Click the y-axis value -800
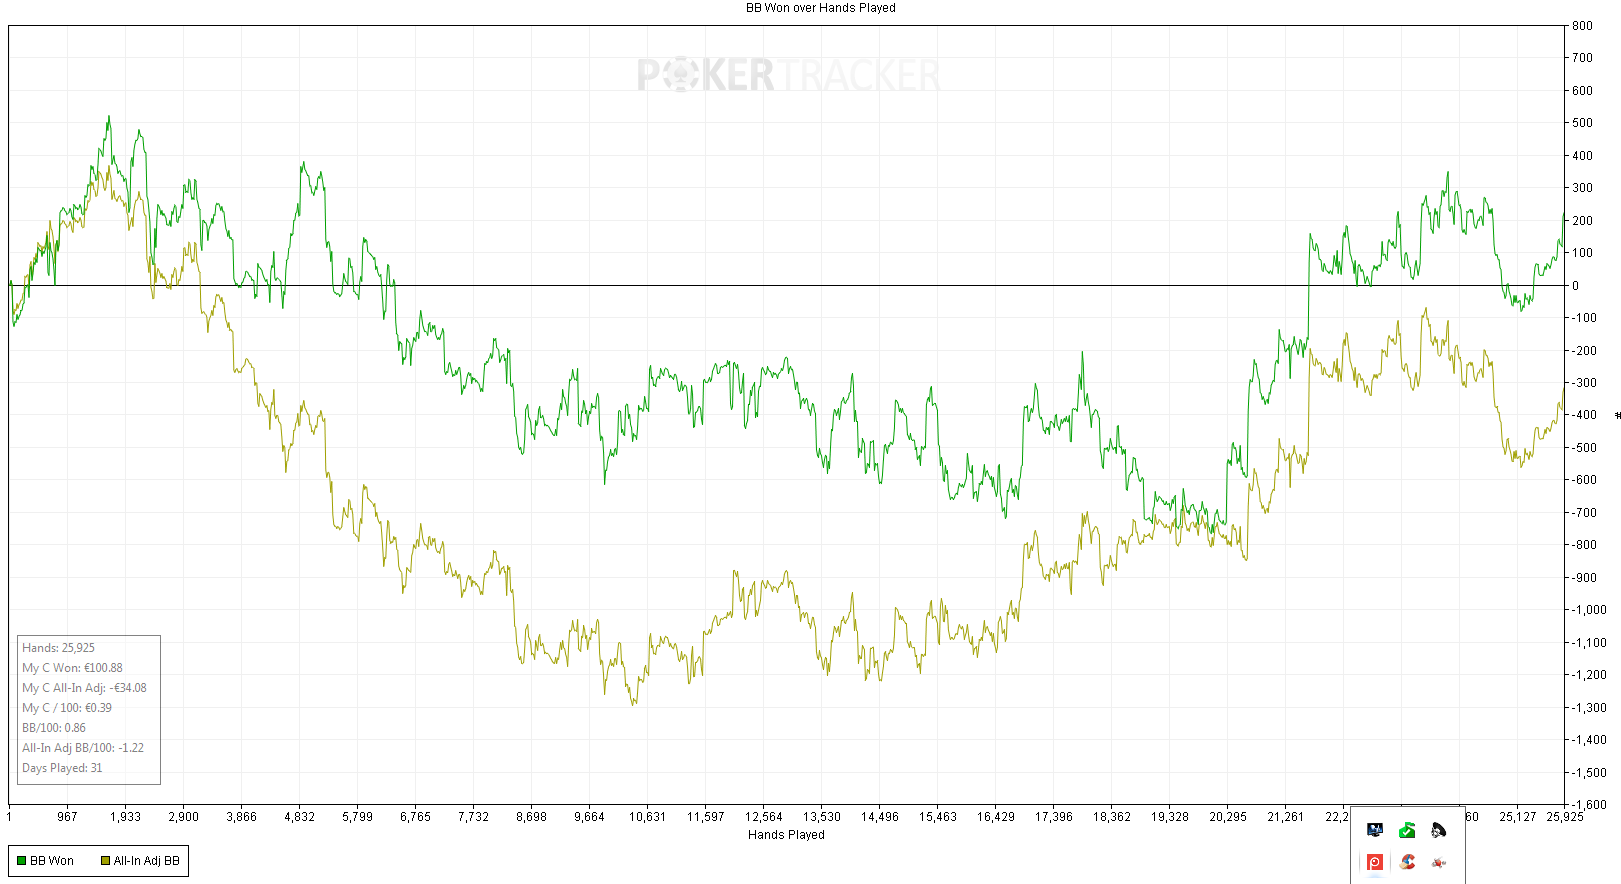Screen dimensions: 1621x884 coord(1585,545)
